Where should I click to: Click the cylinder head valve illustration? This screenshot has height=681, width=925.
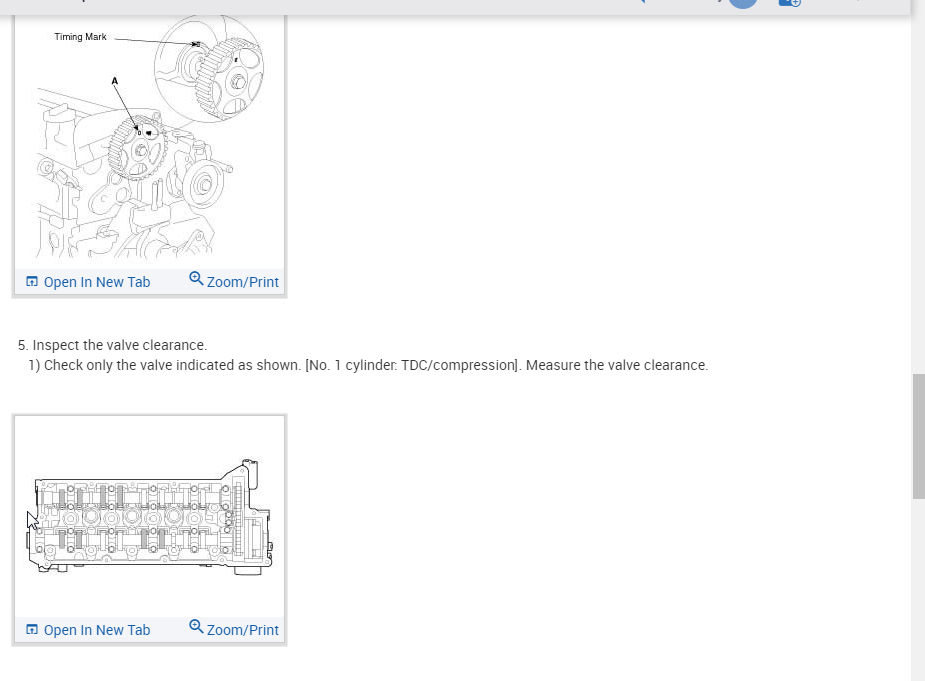click(x=150, y=517)
